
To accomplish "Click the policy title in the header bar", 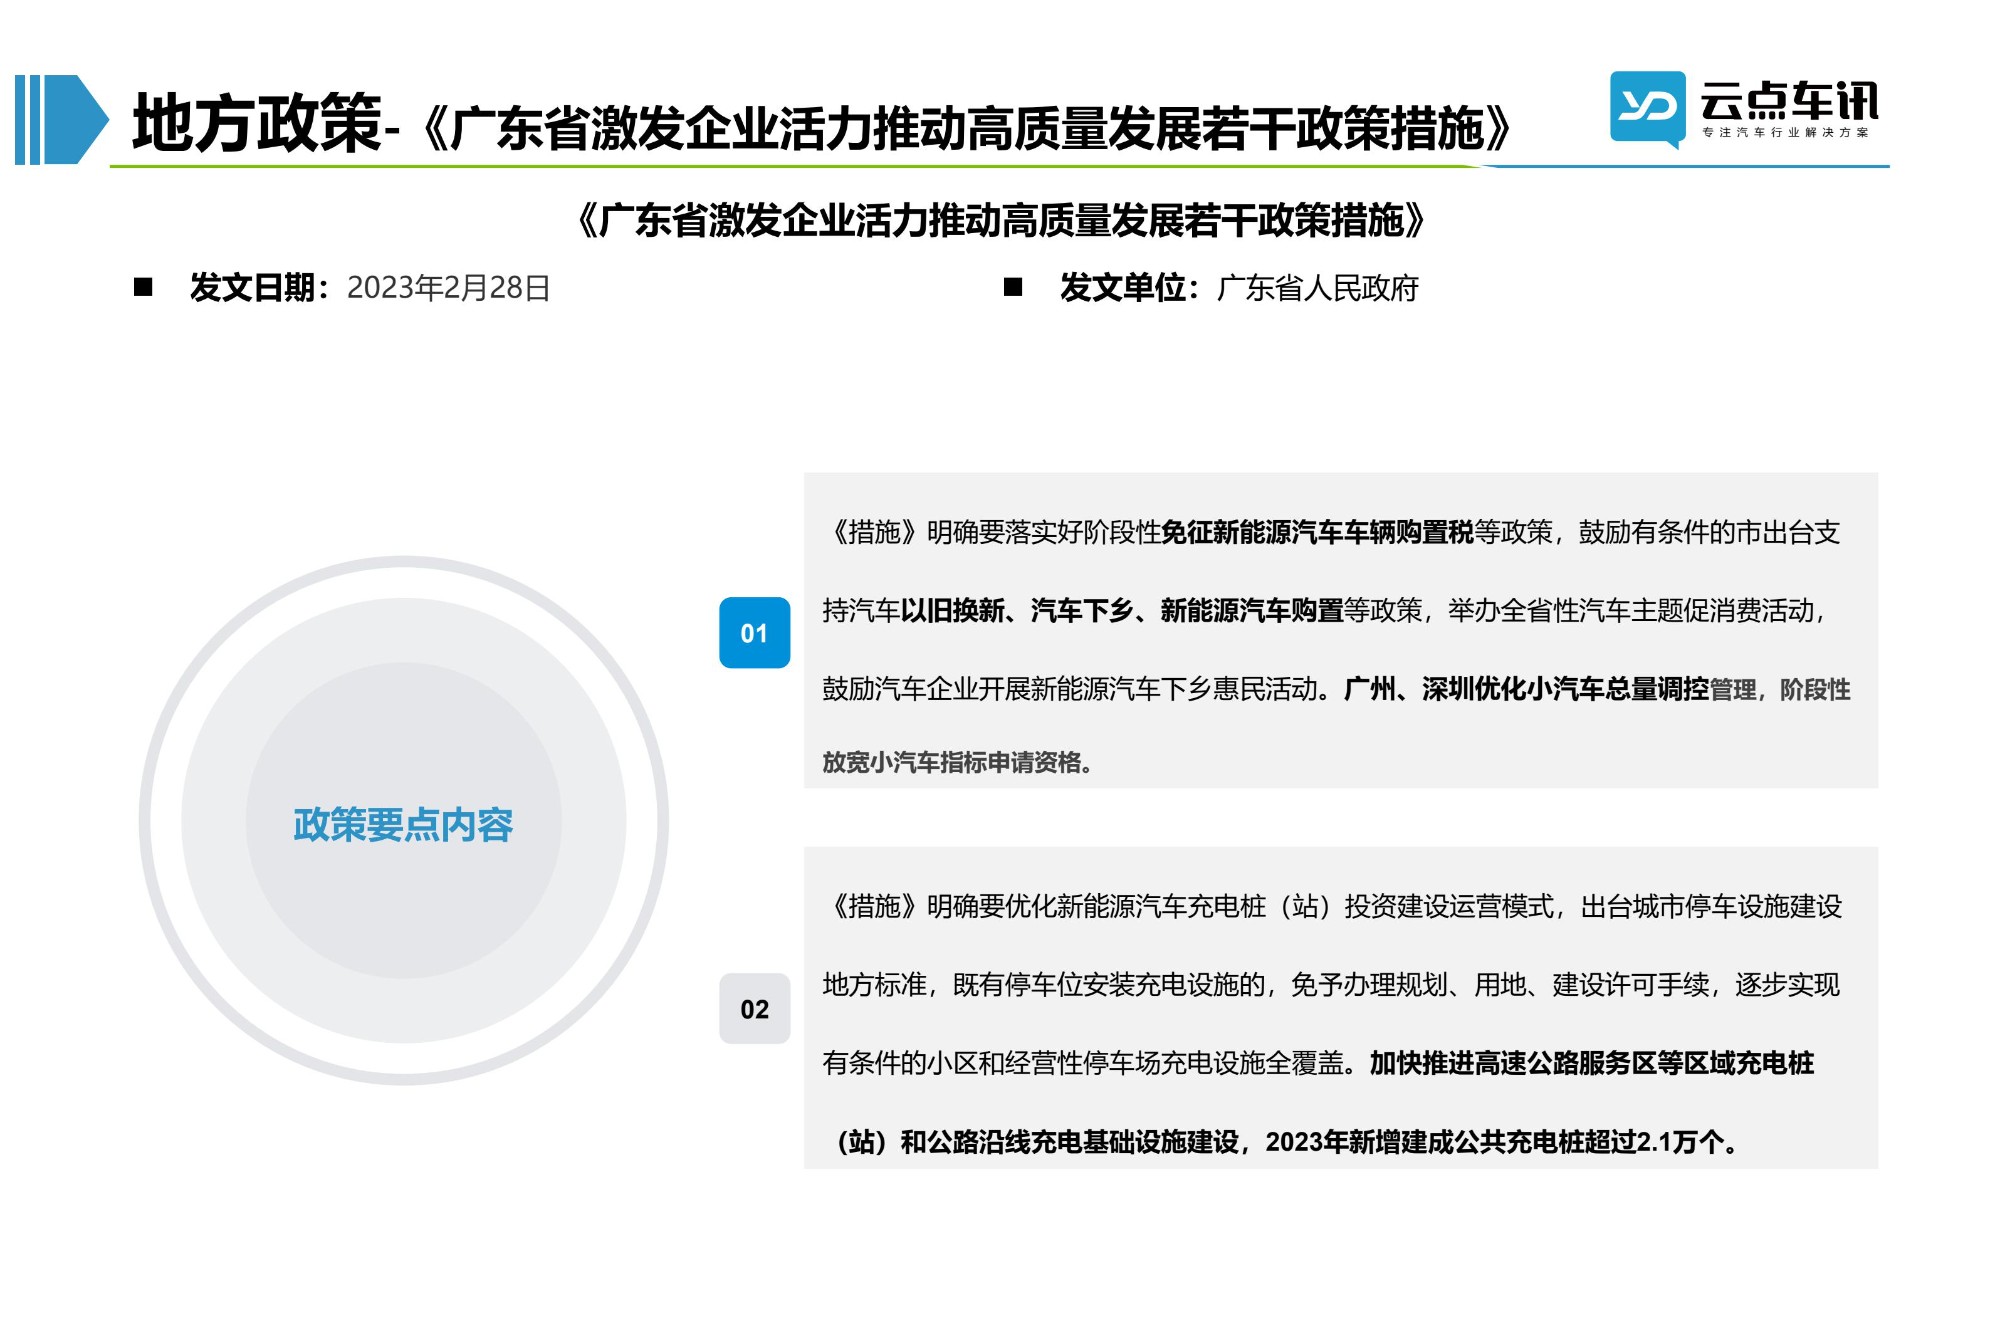I will [x=966, y=128].
